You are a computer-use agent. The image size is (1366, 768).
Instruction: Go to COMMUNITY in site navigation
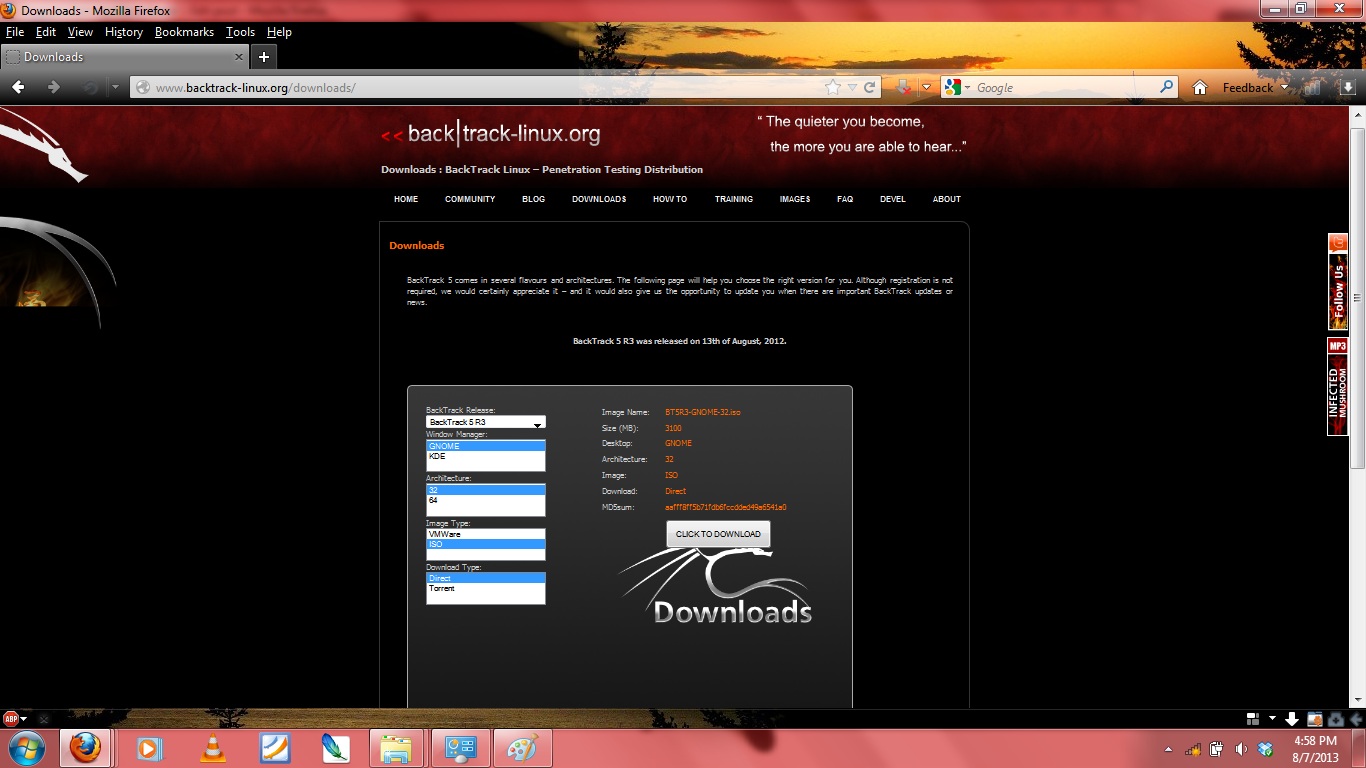point(470,199)
